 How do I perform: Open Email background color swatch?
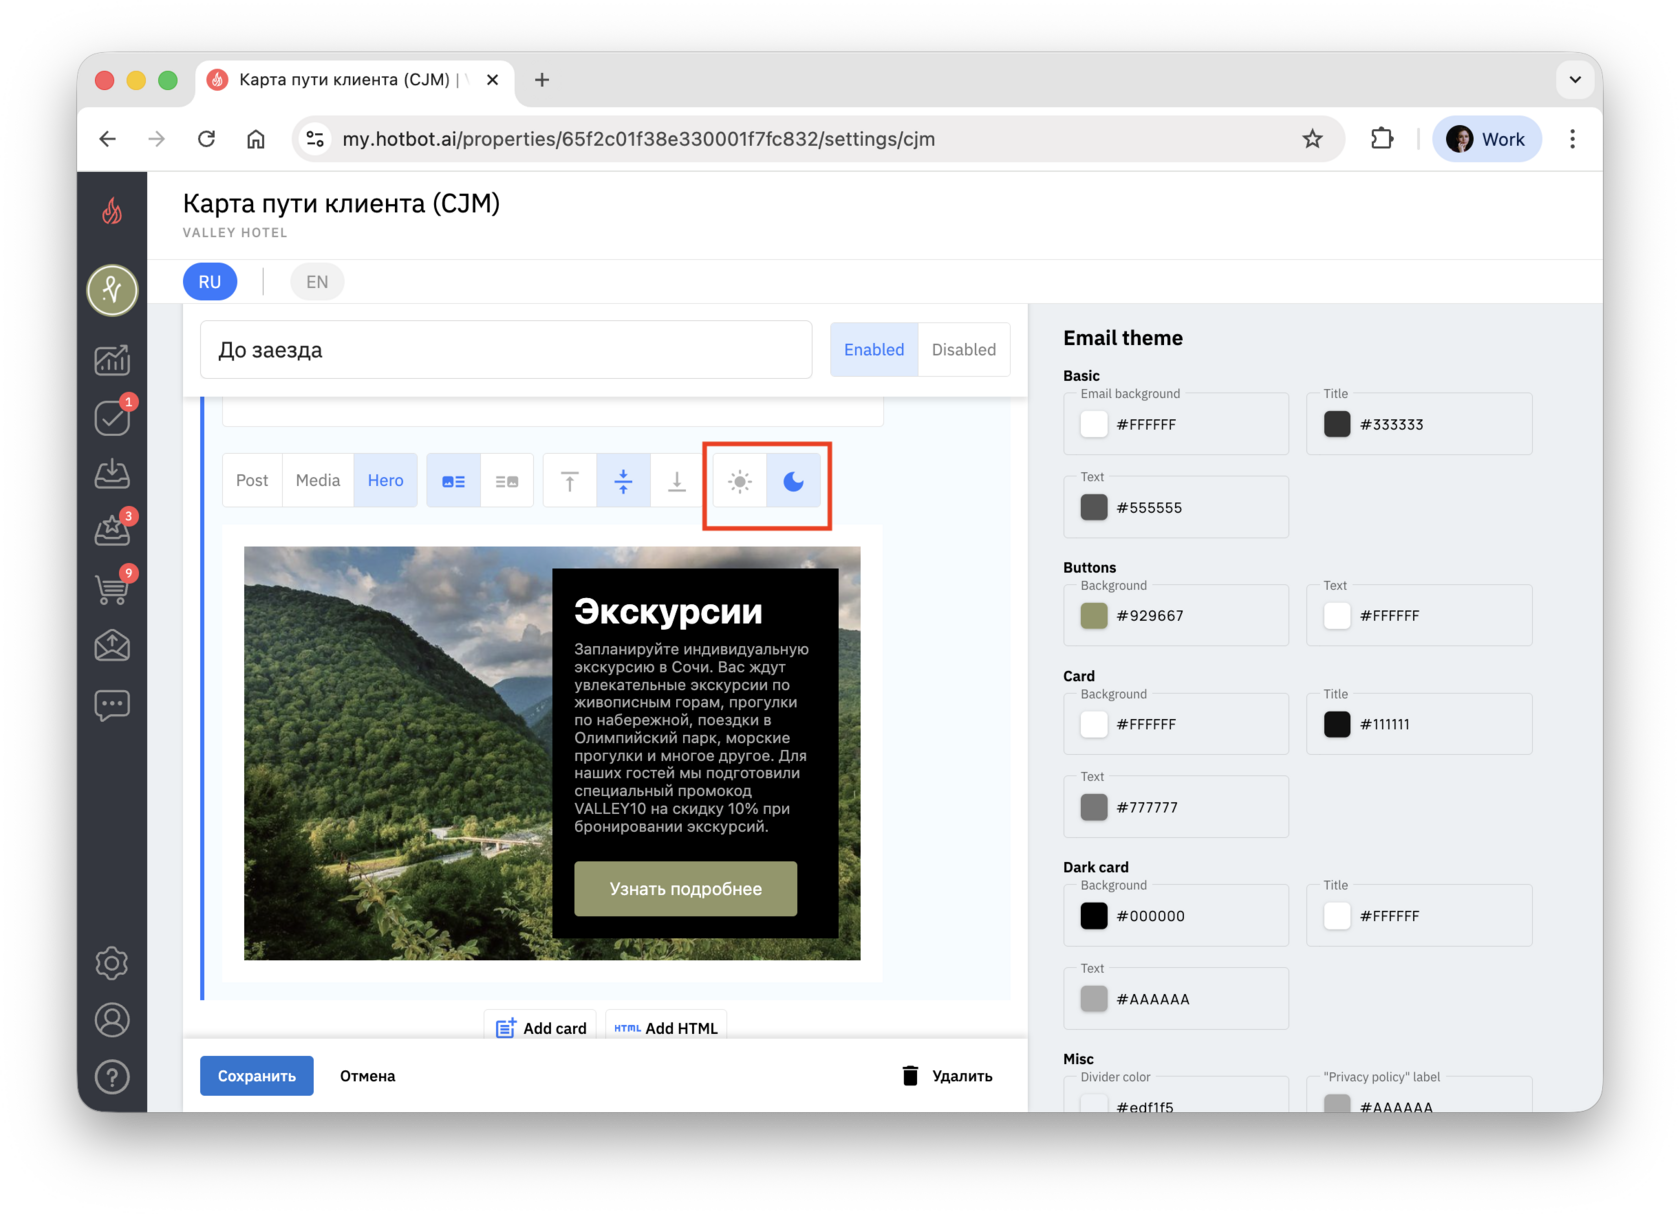coord(1094,424)
